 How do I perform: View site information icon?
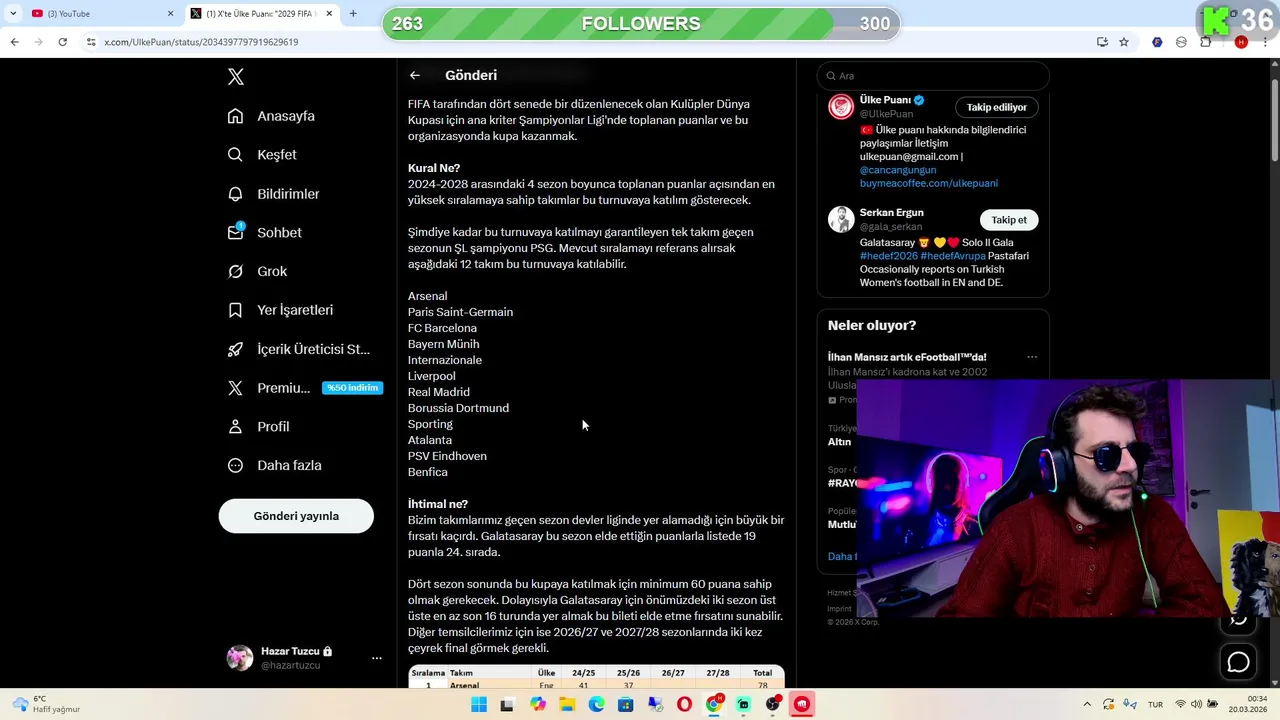(x=91, y=42)
